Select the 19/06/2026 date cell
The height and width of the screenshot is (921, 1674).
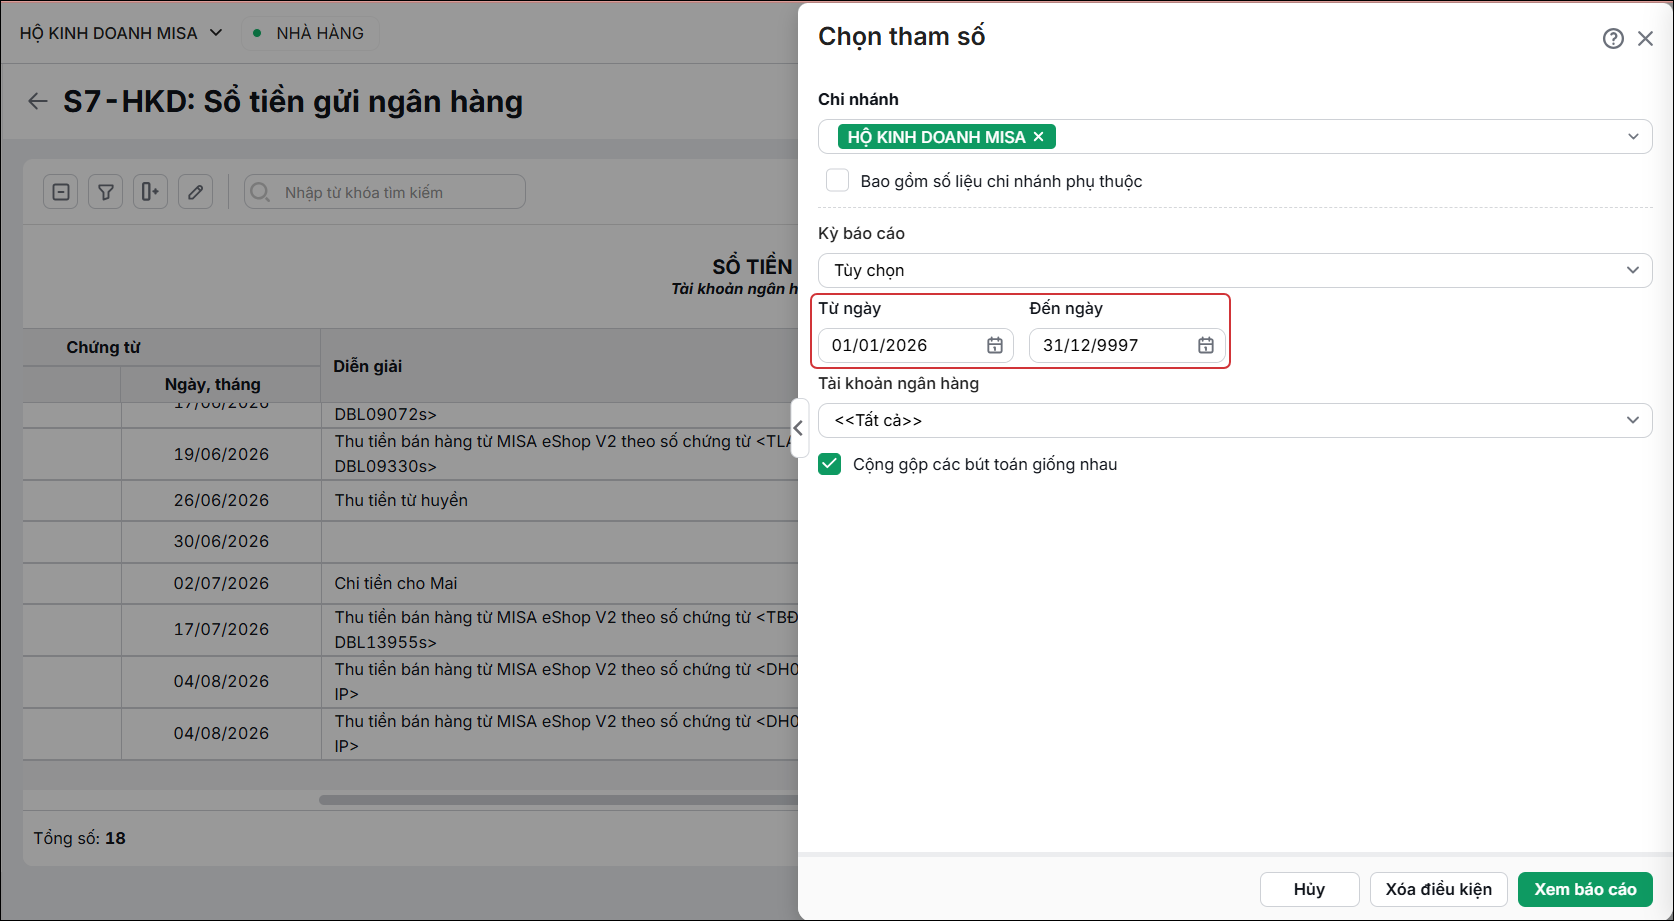coord(221,454)
